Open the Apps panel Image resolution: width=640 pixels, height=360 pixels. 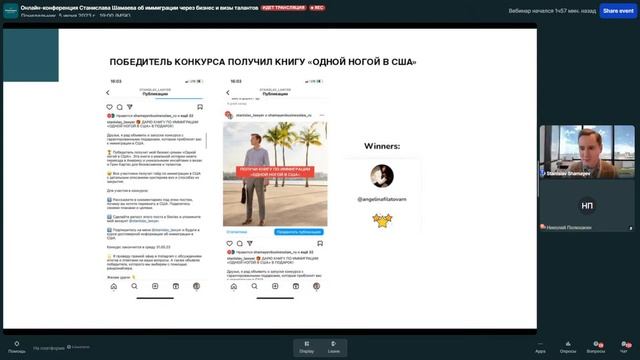[x=540, y=347]
